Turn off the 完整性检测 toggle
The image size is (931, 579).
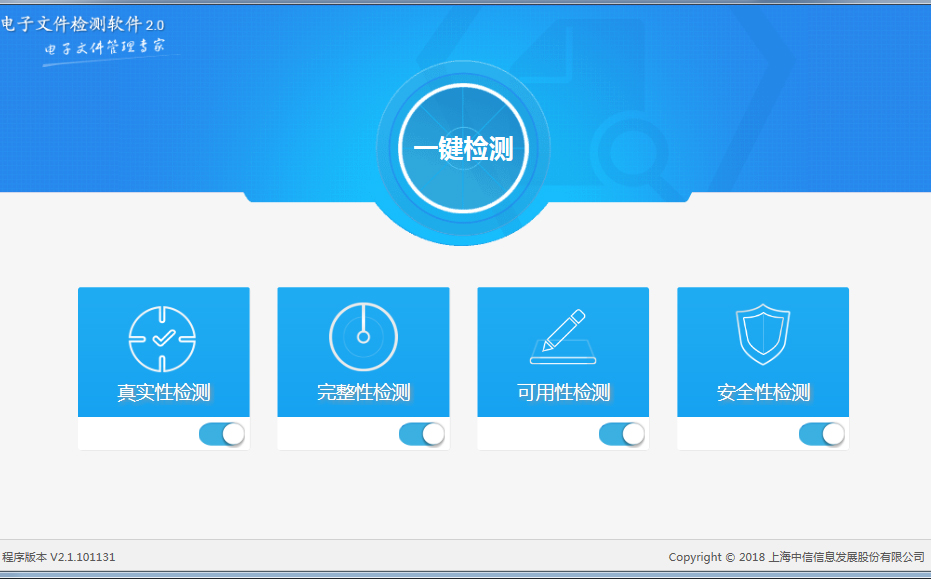point(422,434)
